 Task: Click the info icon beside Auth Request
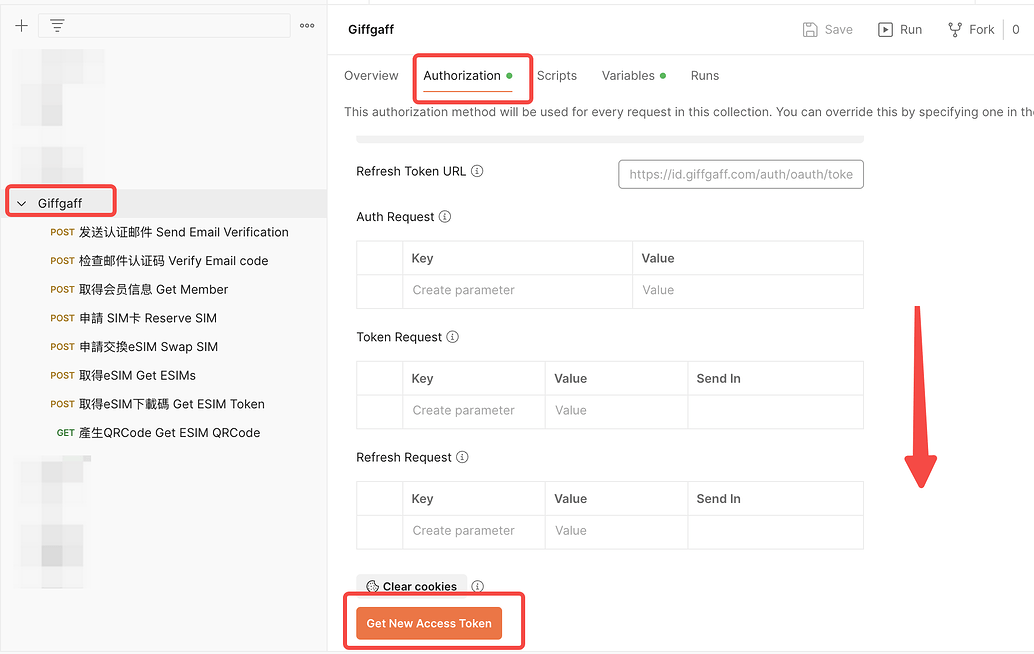(445, 217)
